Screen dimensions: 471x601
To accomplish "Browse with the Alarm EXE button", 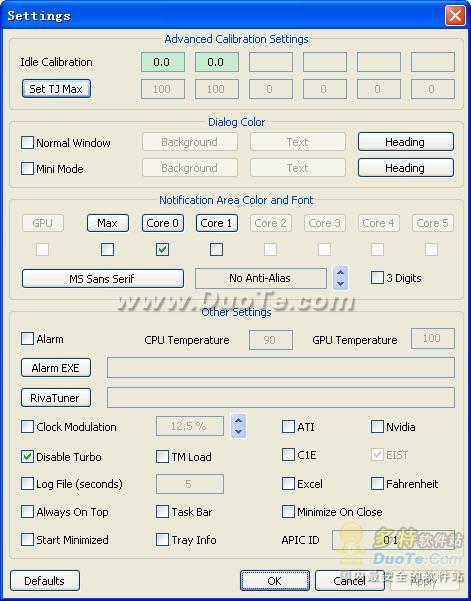I will pyautogui.click(x=56, y=368).
